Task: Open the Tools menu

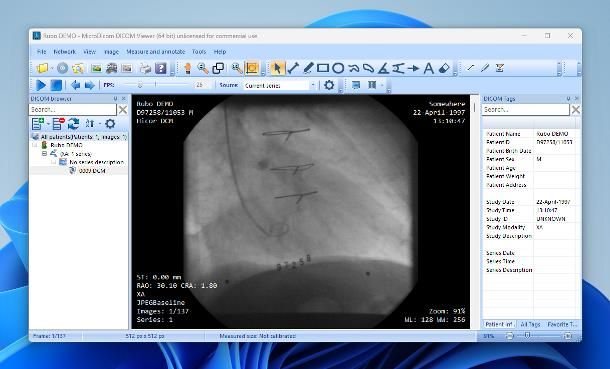Action: coord(199,52)
